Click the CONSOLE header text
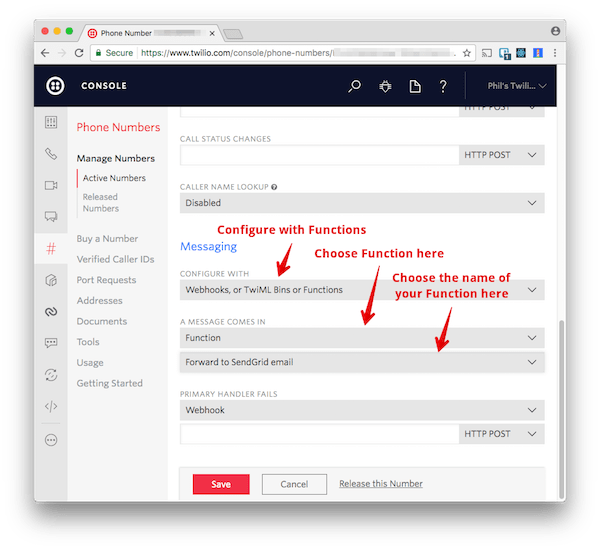Screen dimensions: 600x550 (104, 86)
